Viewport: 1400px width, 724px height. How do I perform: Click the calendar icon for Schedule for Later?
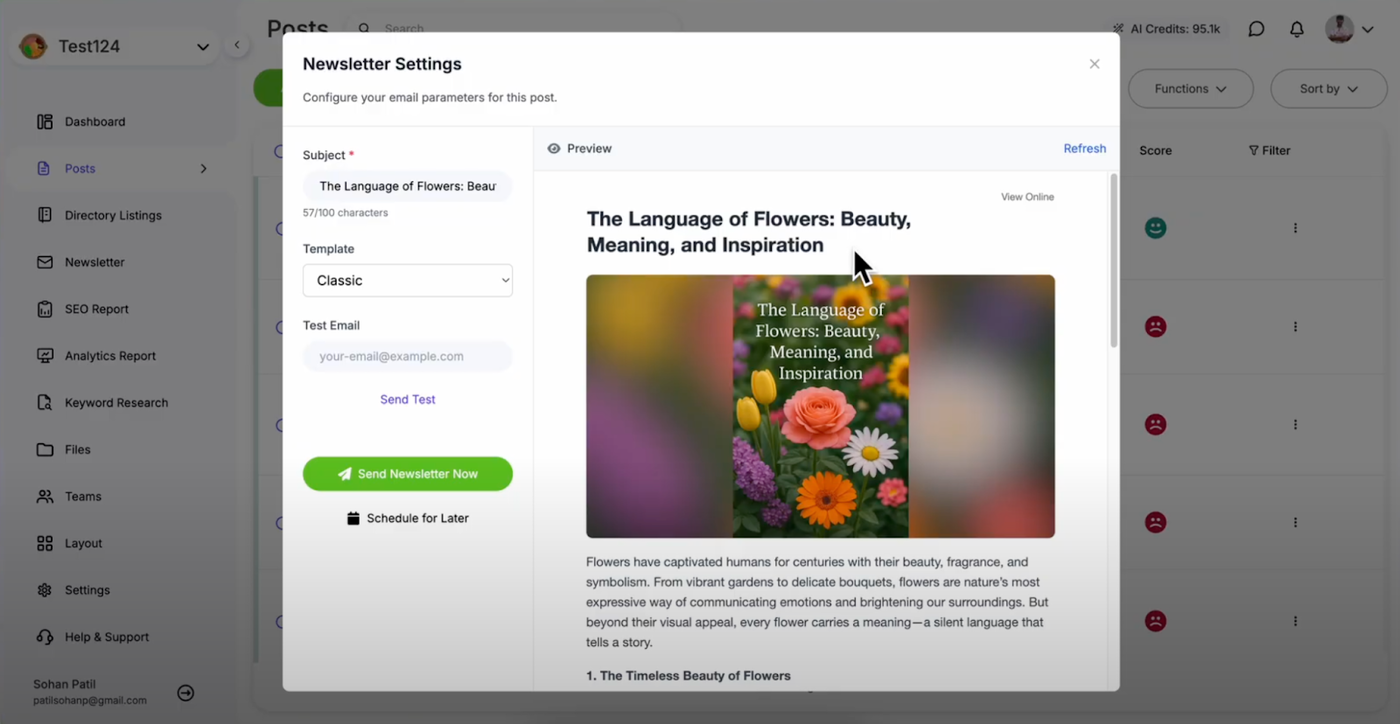point(353,518)
